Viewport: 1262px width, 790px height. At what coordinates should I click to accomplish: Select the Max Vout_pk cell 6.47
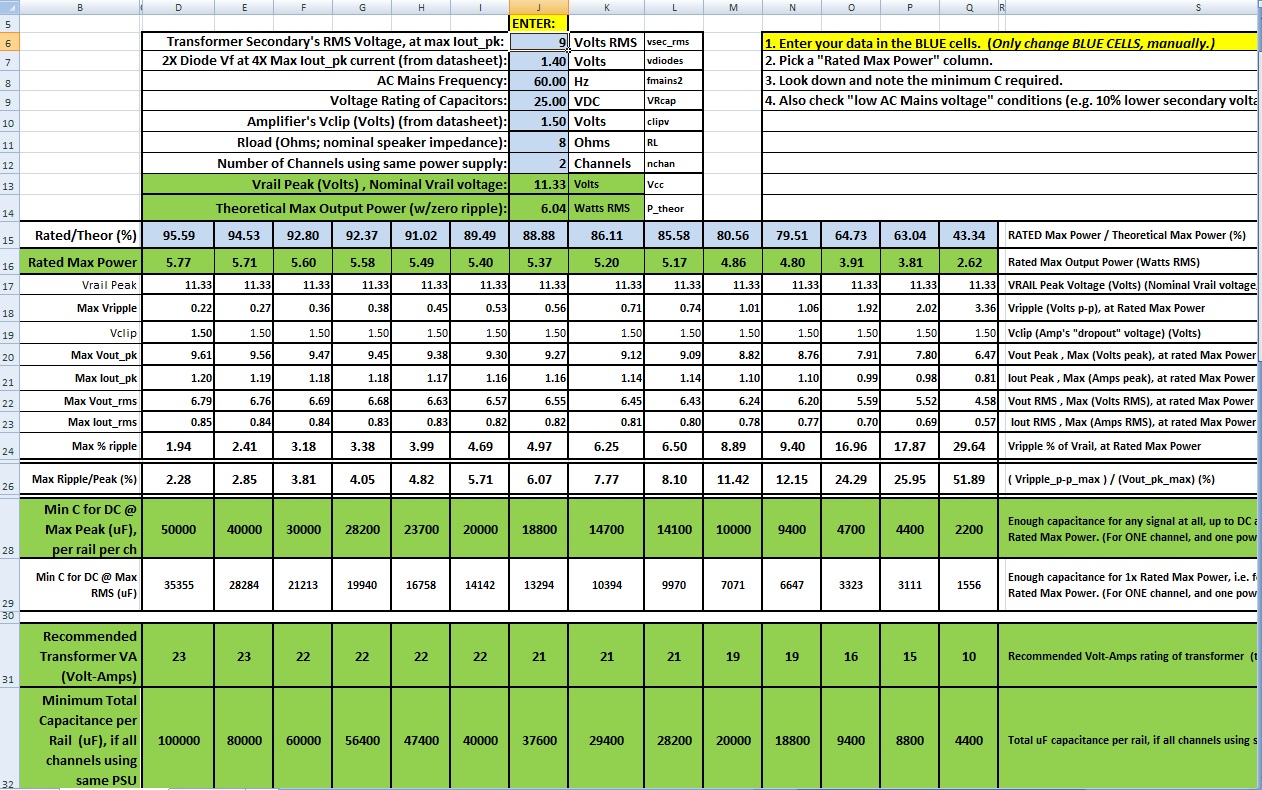coord(968,355)
